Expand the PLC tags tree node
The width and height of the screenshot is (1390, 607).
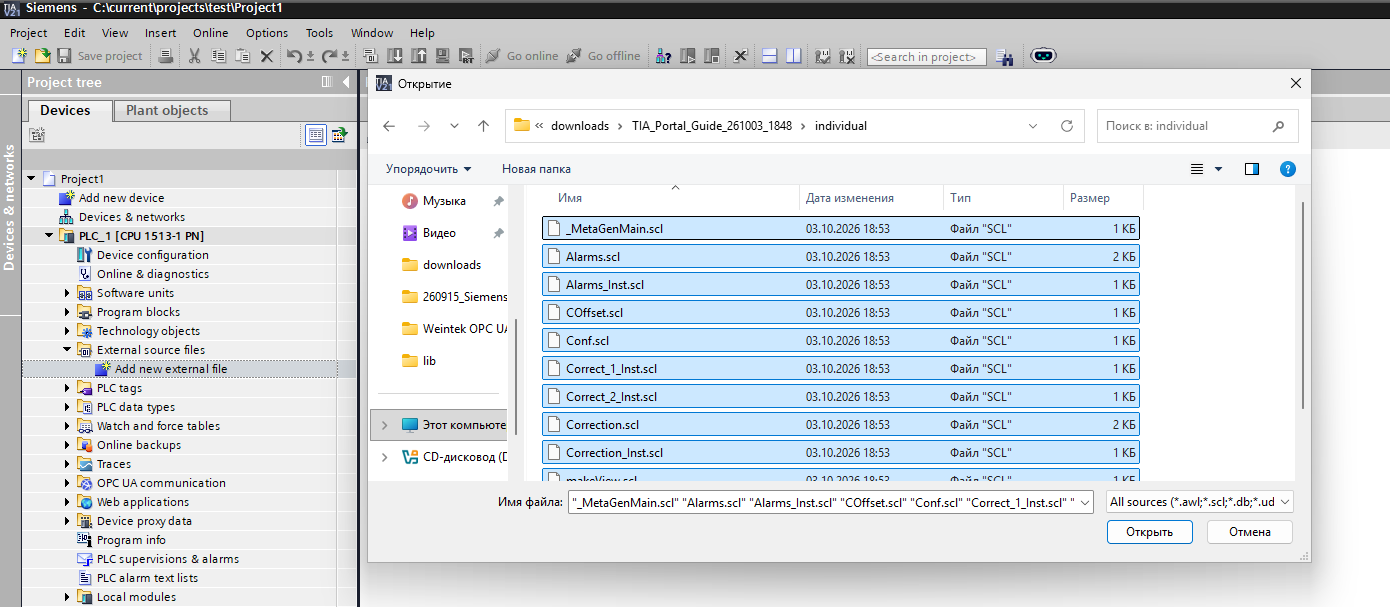tap(68, 388)
